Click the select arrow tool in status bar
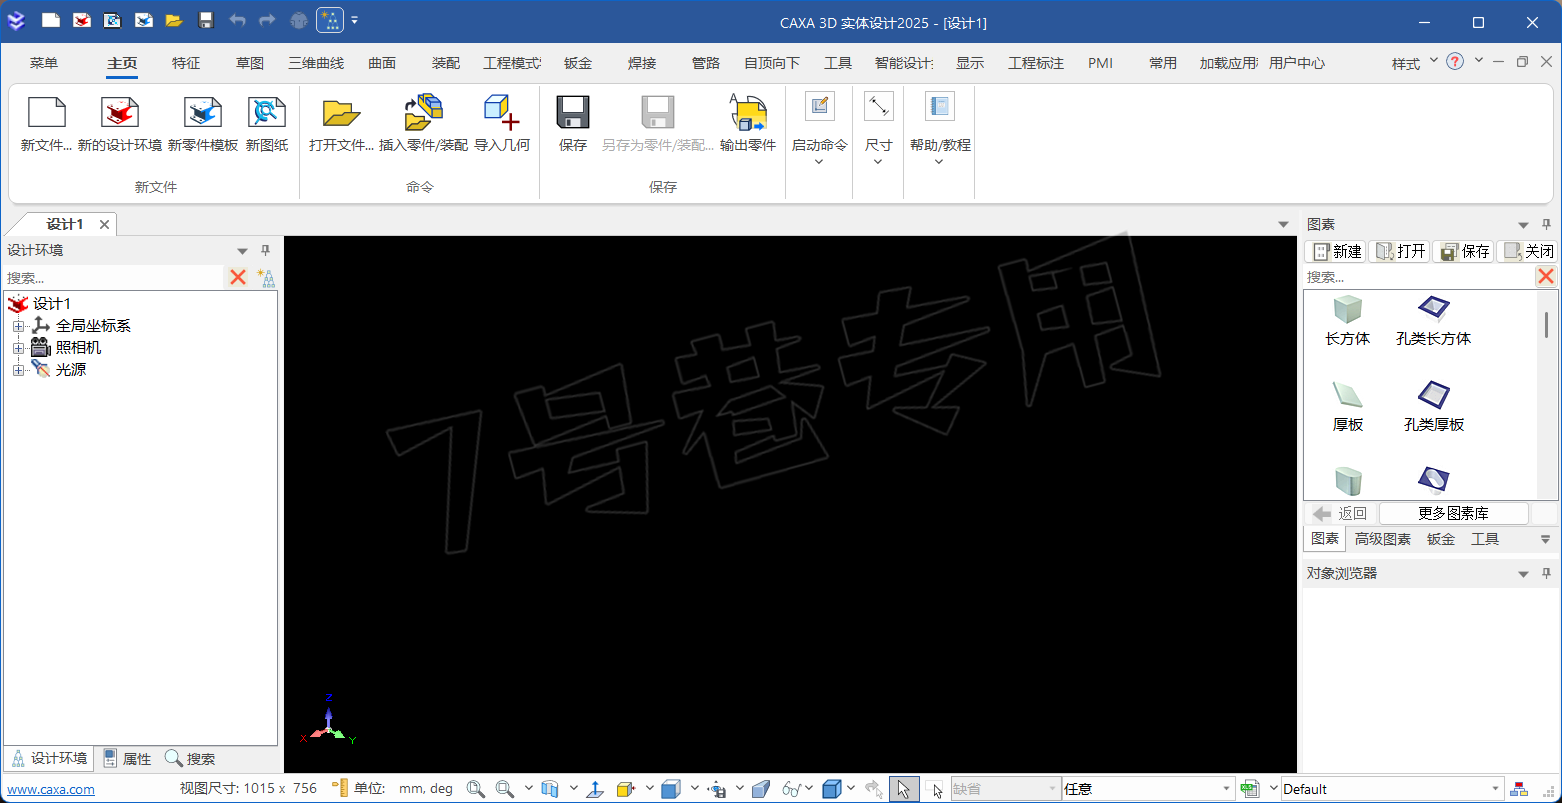Screen dimensions: 1562x803 pyautogui.click(x=903, y=789)
